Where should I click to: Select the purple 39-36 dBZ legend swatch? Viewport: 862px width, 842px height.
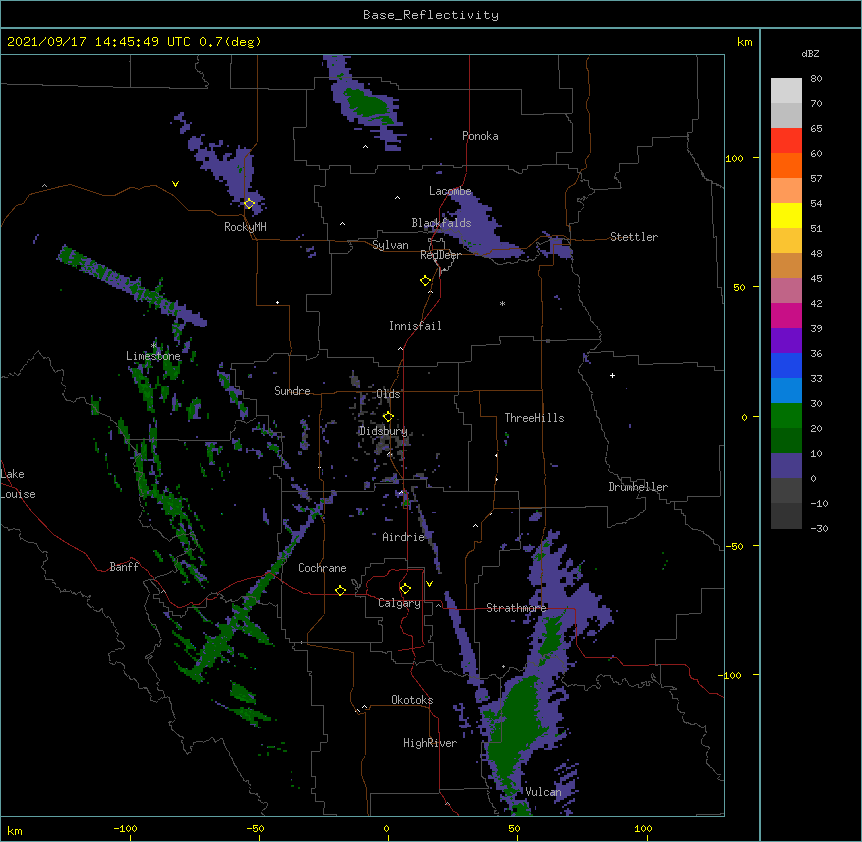(786, 340)
